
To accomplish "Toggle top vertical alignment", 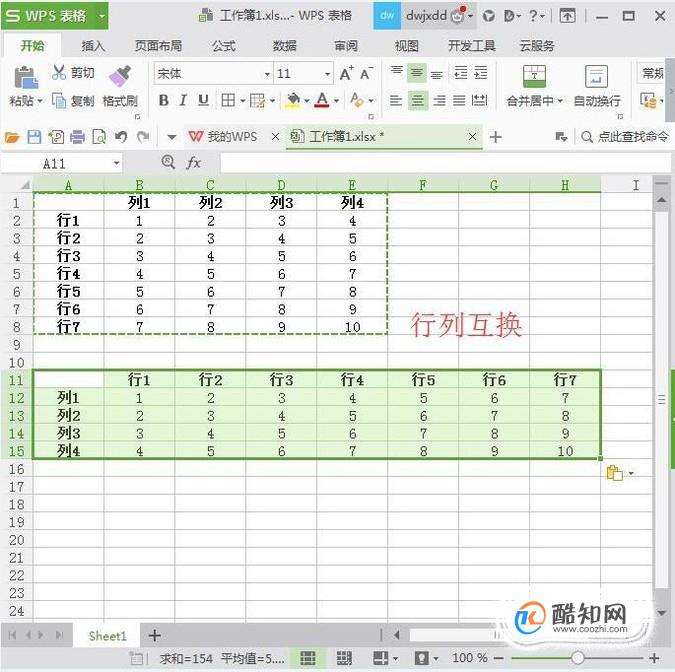I will pos(396,73).
